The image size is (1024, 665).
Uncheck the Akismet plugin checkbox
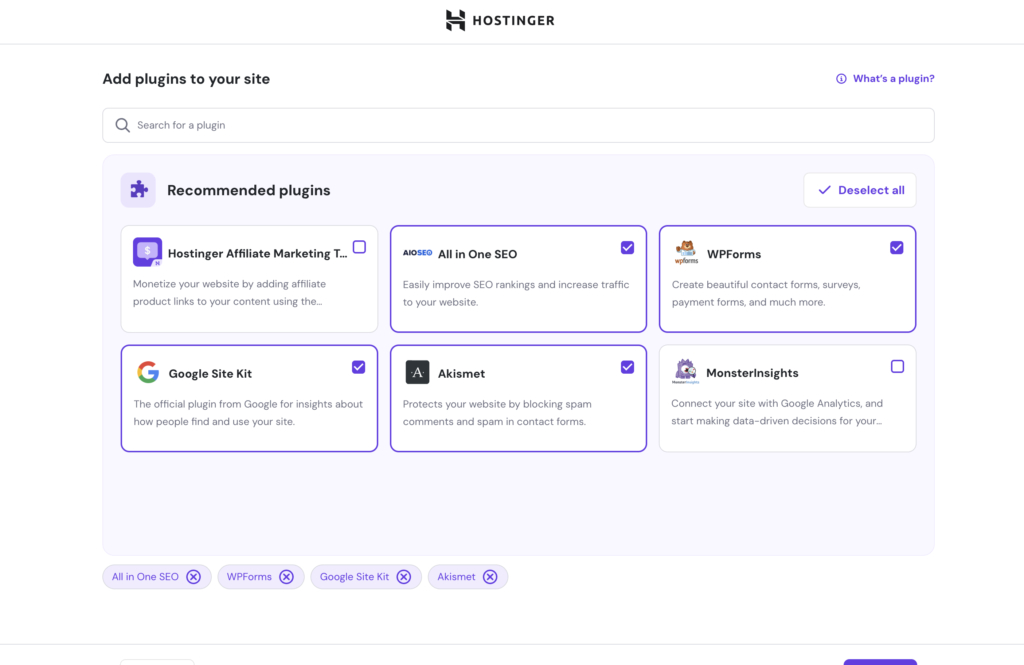(x=627, y=367)
